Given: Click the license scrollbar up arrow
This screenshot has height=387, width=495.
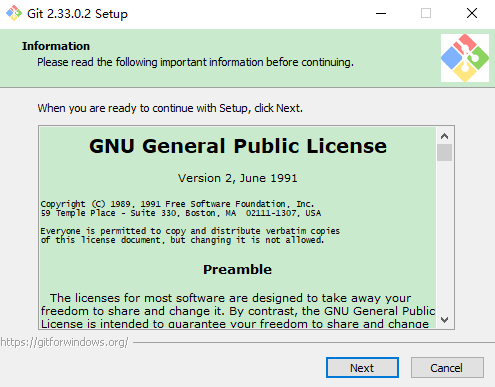Looking at the screenshot, I should 444,136.
